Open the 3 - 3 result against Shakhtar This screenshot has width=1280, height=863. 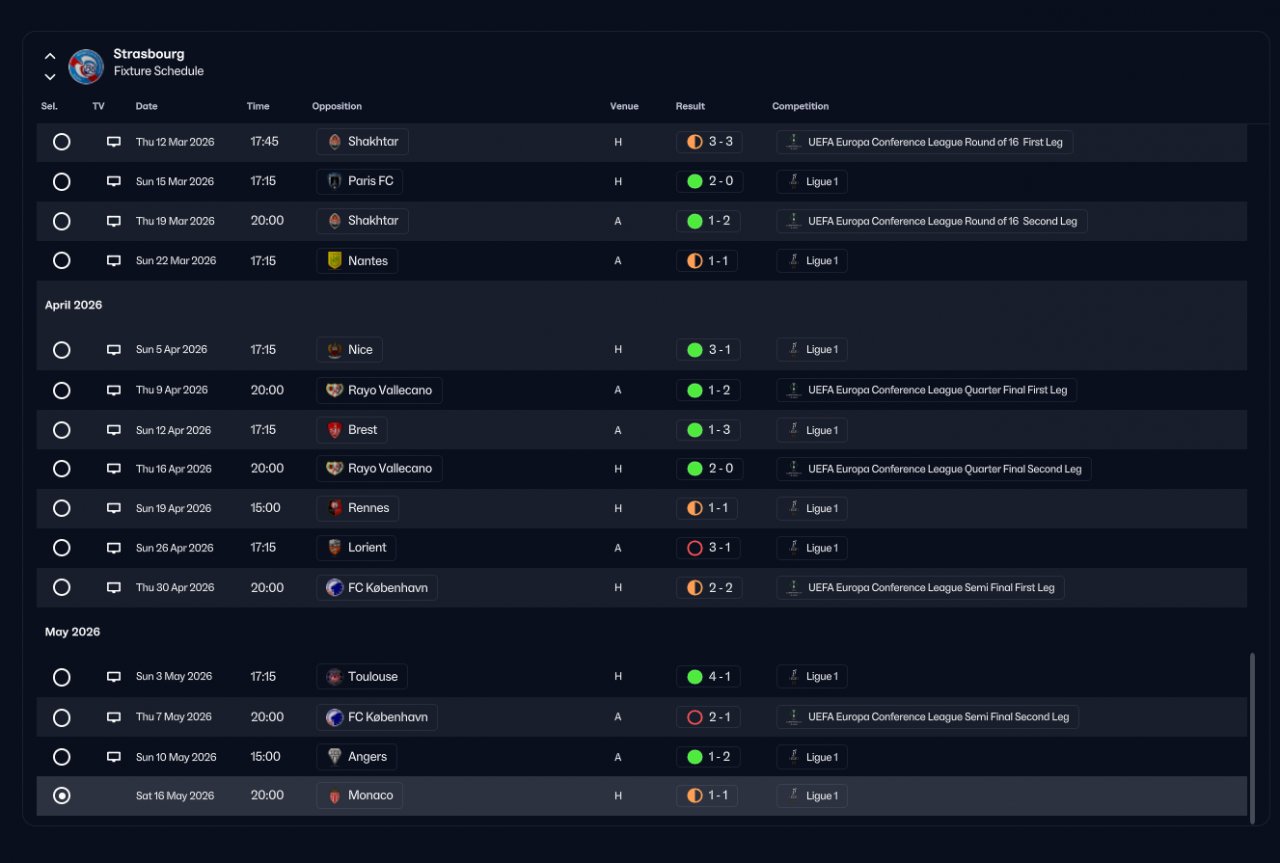709,142
